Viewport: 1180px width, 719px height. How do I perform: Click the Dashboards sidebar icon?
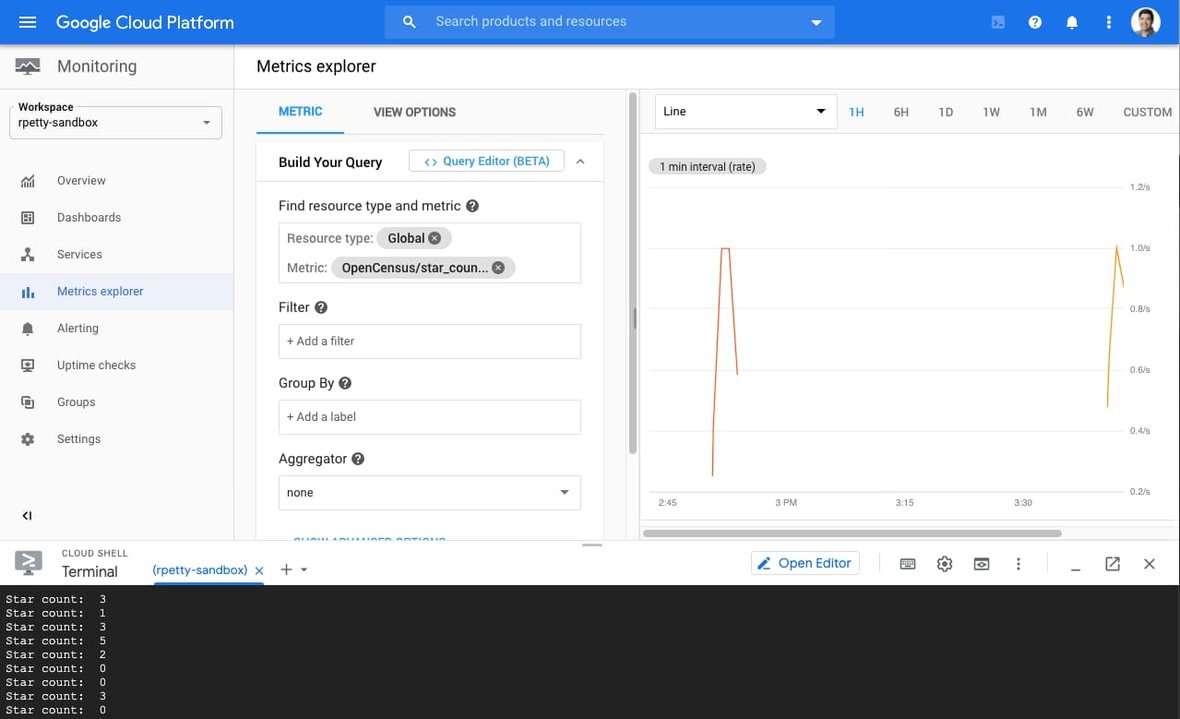coord(28,218)
